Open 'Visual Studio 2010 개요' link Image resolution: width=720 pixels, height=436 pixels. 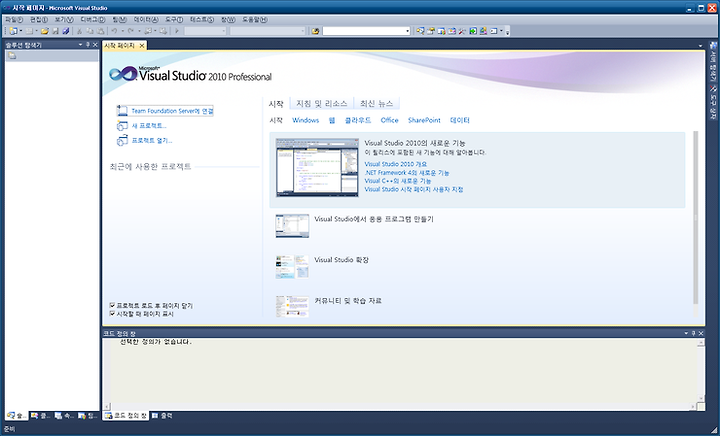(395, 164)
